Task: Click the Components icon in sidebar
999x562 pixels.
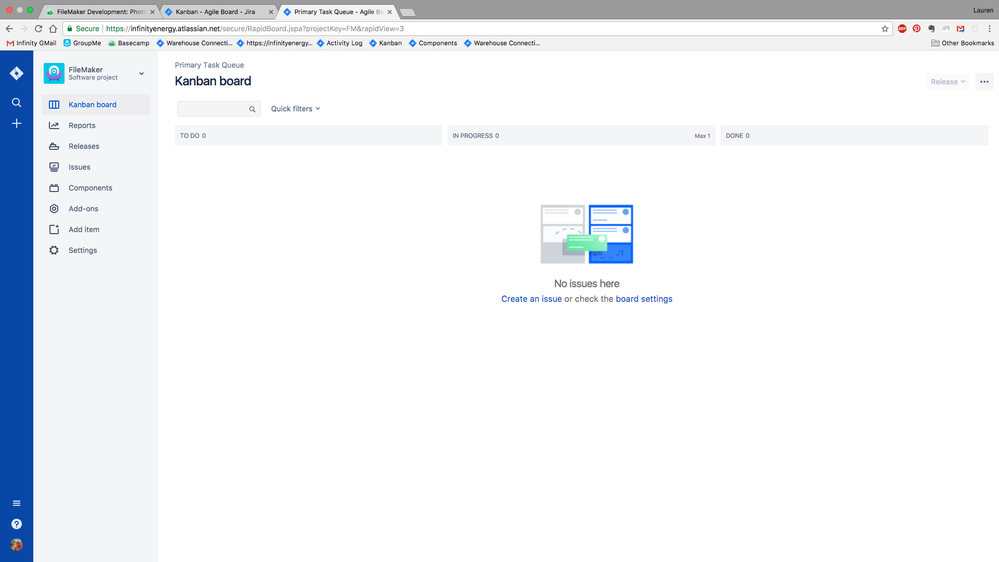Action: (54, 188)
